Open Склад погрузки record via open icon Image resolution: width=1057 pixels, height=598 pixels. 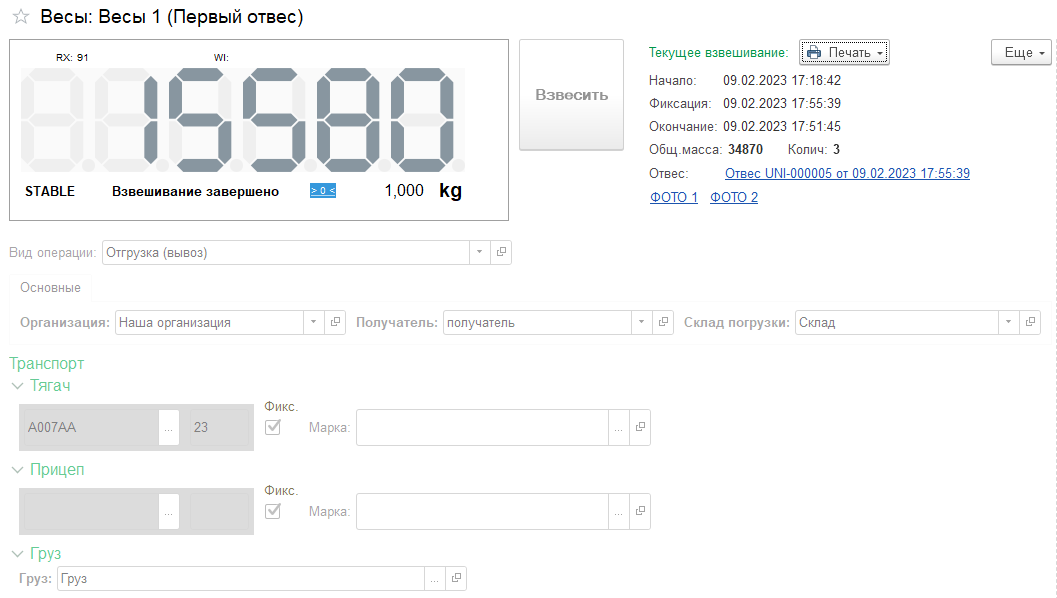pyautogui.click(x=1030, y=323)
